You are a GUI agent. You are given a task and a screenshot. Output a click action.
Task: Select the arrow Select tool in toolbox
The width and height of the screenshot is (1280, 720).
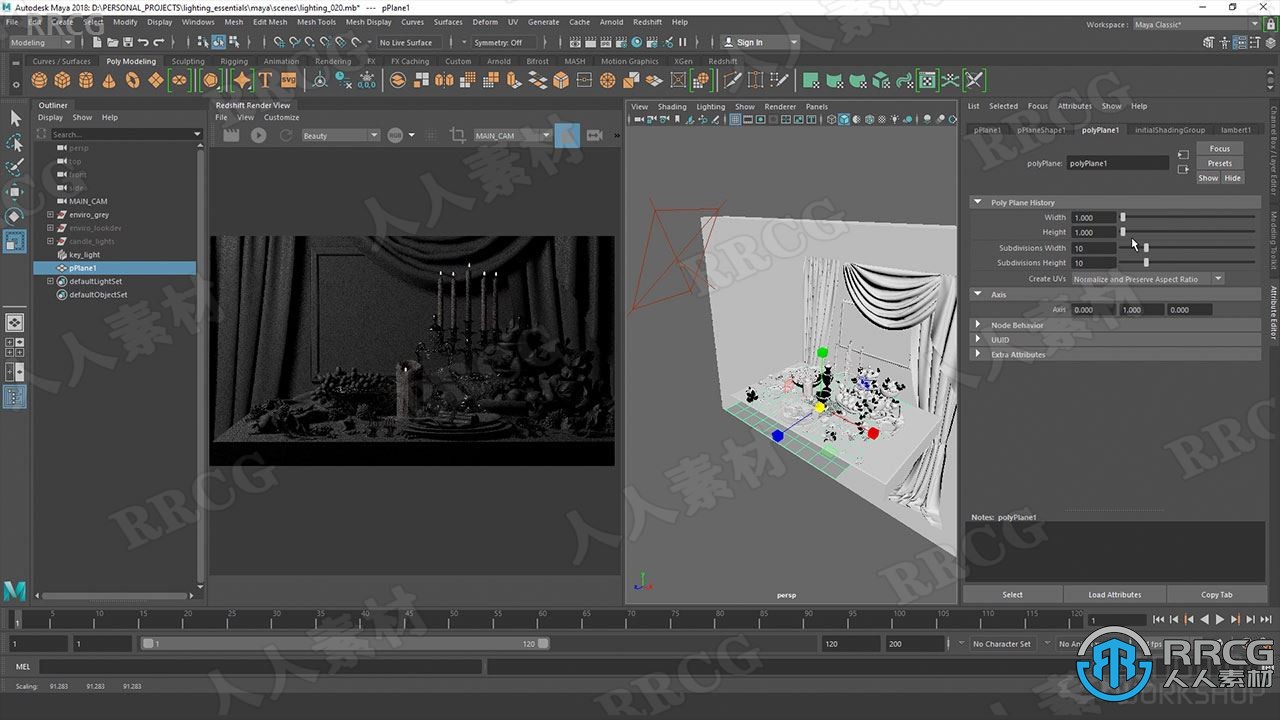click(x=15, y=118)
